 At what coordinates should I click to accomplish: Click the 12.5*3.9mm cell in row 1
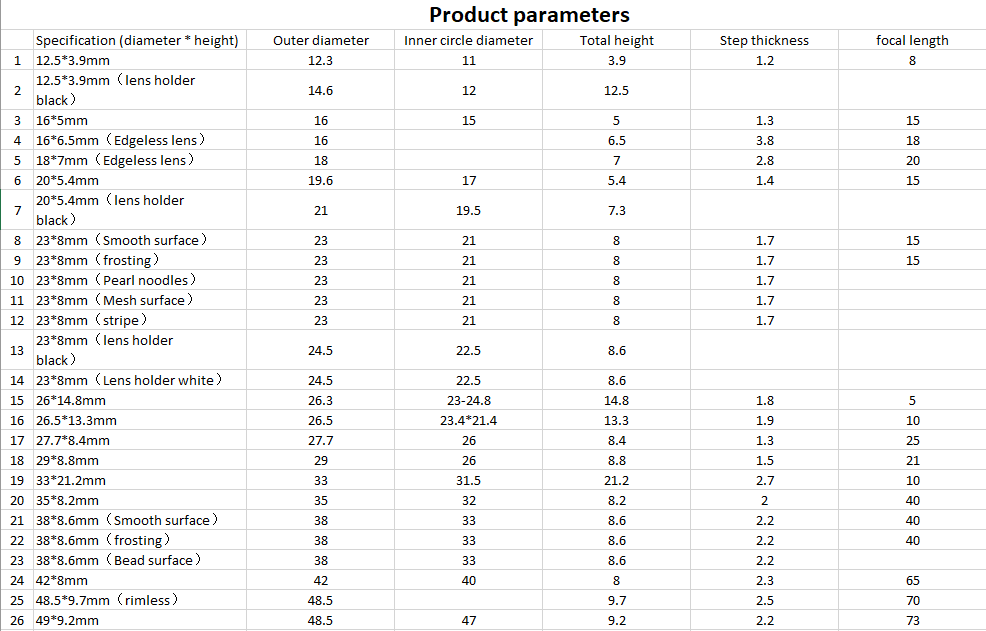click(140, 60)
